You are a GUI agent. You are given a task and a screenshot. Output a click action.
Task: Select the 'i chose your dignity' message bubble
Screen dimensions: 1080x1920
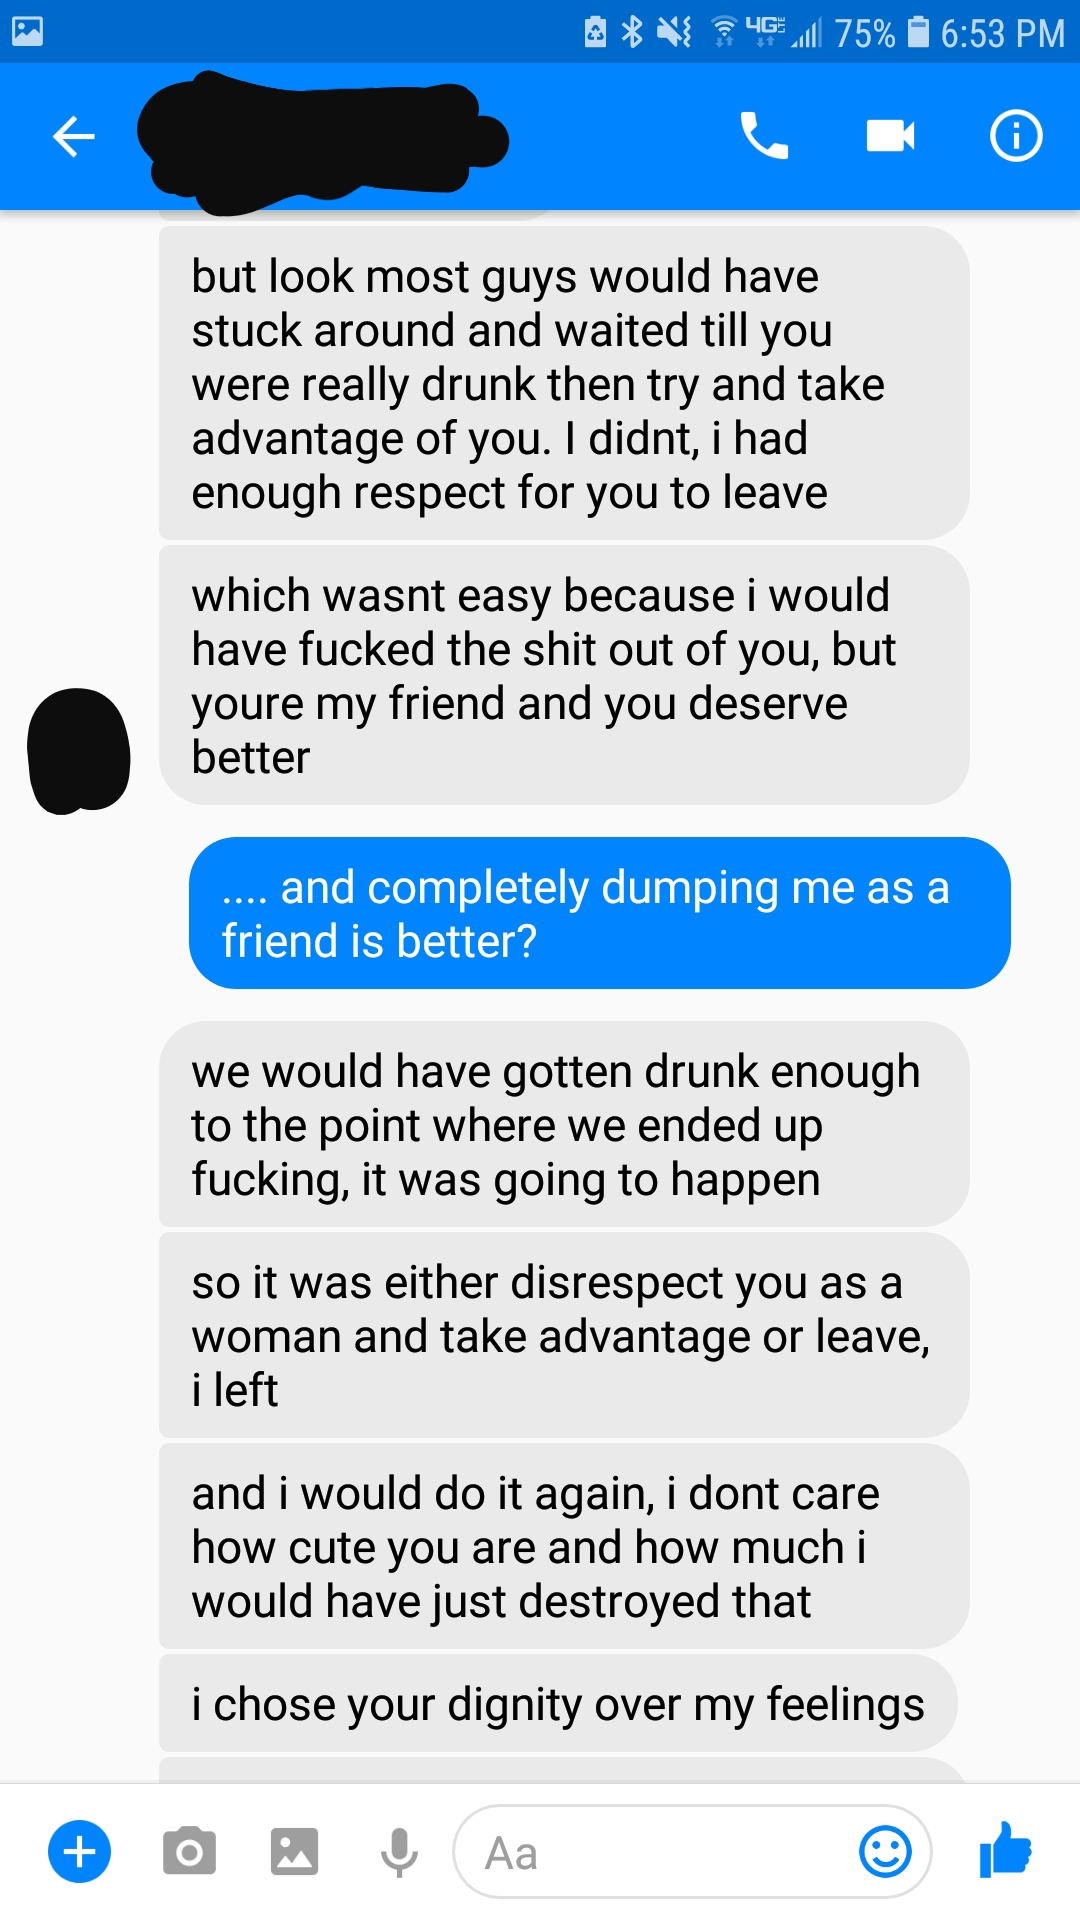(x=558, y=1703)
